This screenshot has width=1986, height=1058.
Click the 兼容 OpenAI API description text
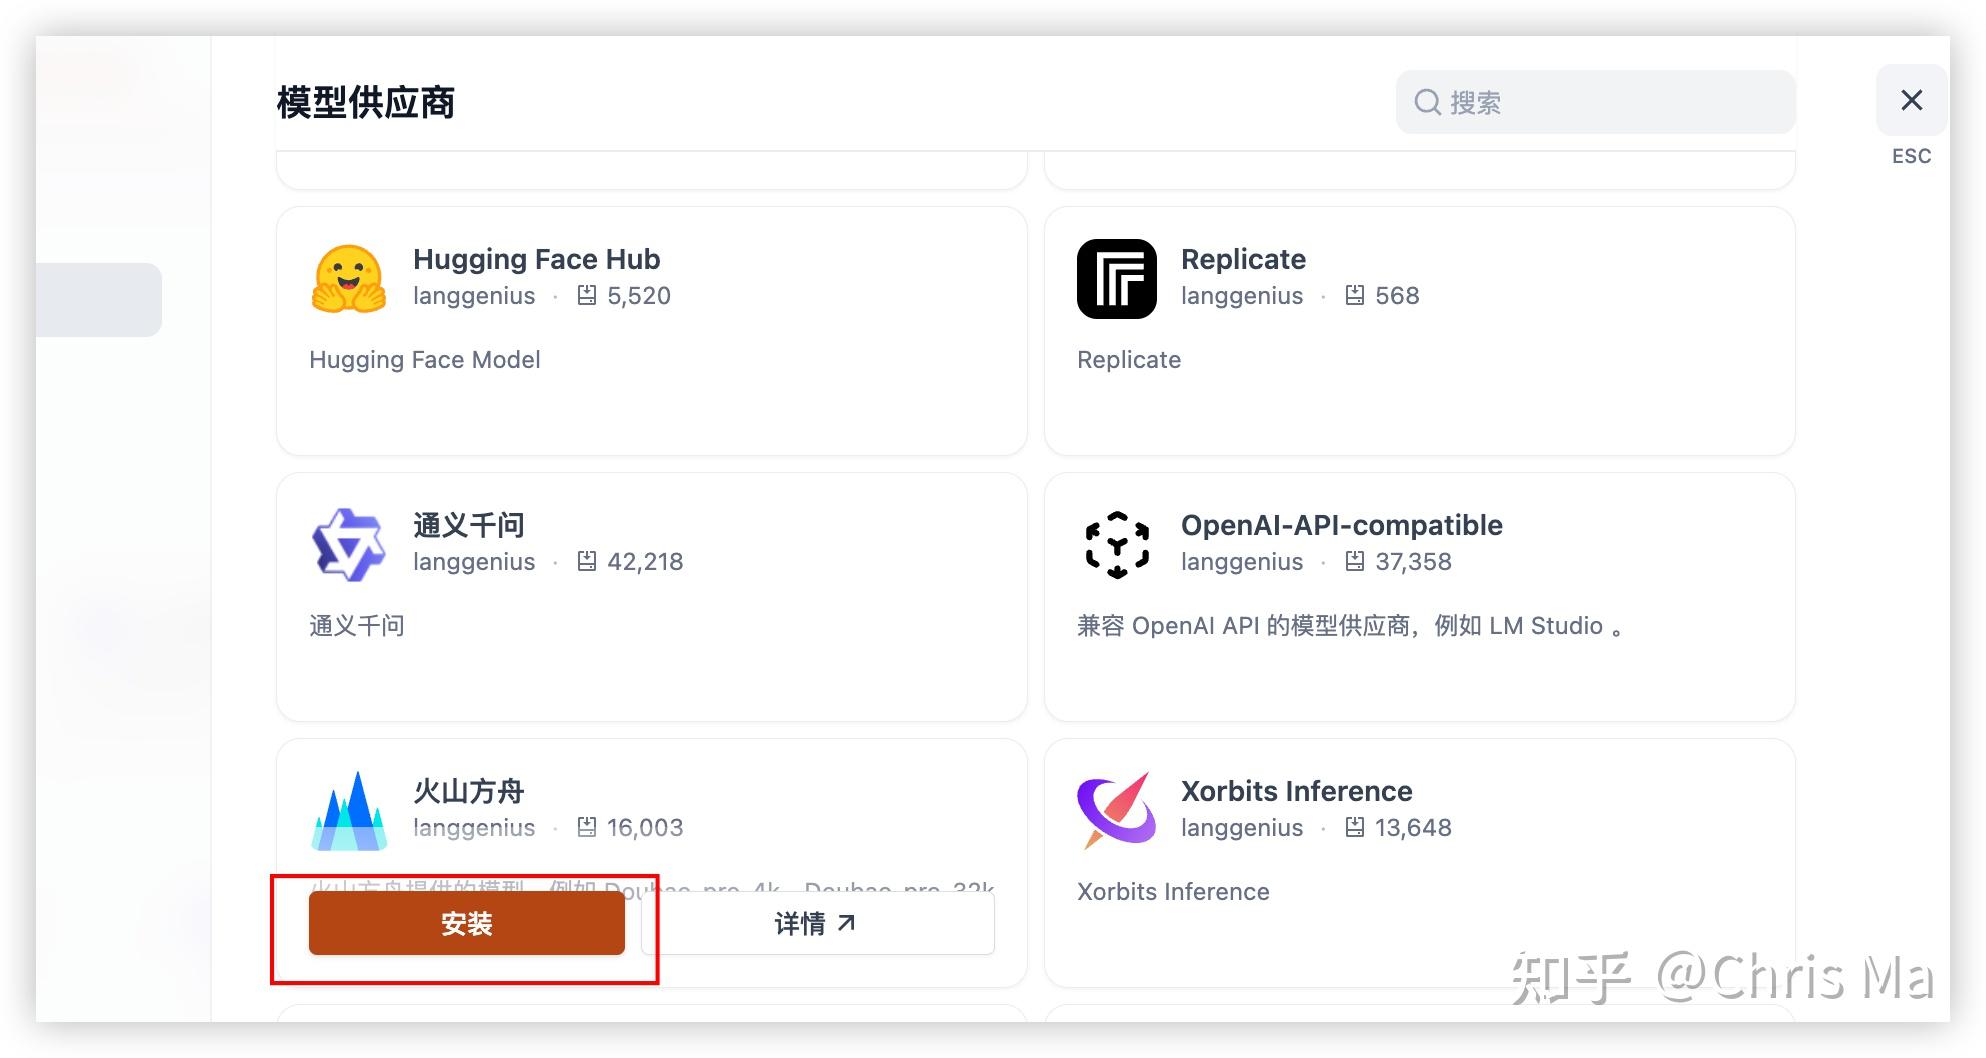(x=1350, y=626)
